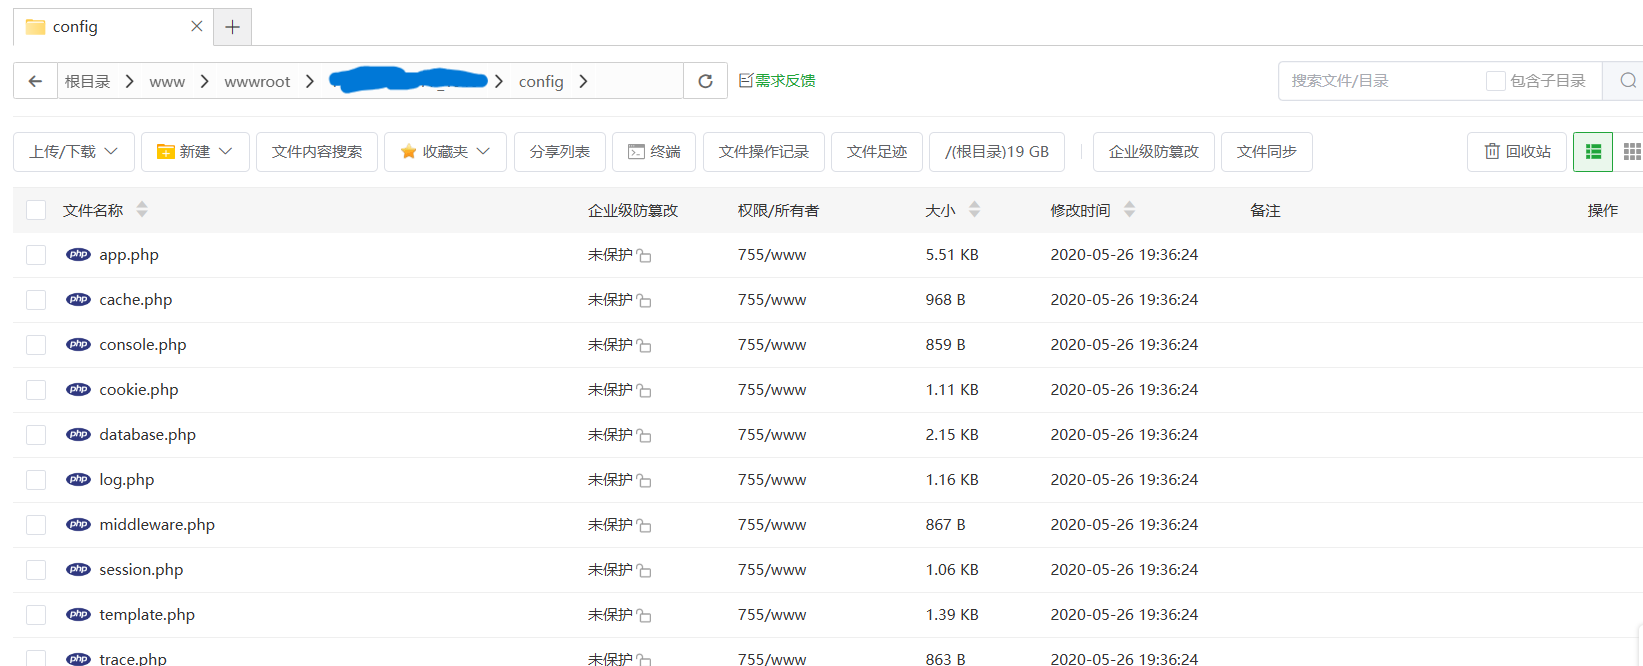
Task: Click the back arrow navigation icon
Action: coord(35,81)
